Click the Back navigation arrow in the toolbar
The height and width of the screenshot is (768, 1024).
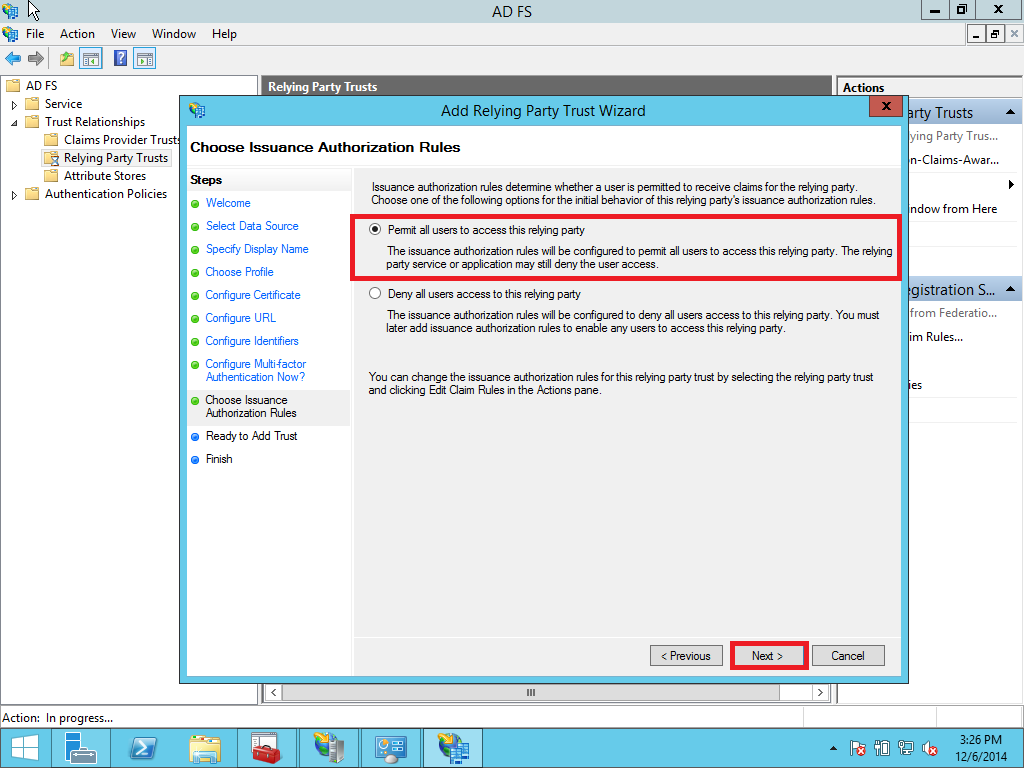pos(13,58)
